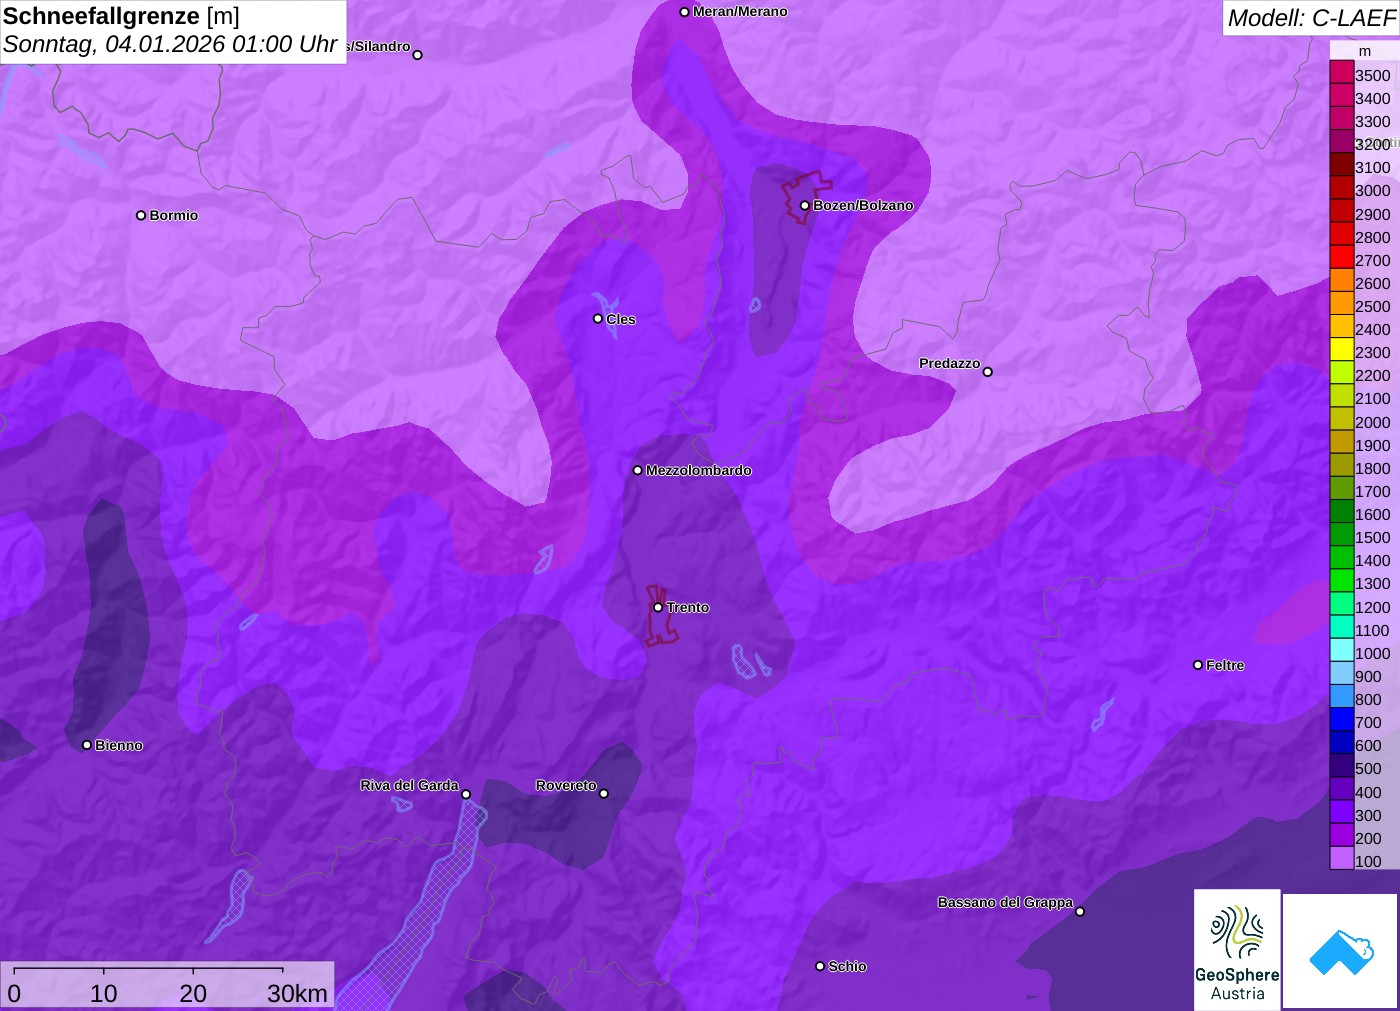
Task: Pick the 1900 m olive swatch
Action: pos(1341,442)
